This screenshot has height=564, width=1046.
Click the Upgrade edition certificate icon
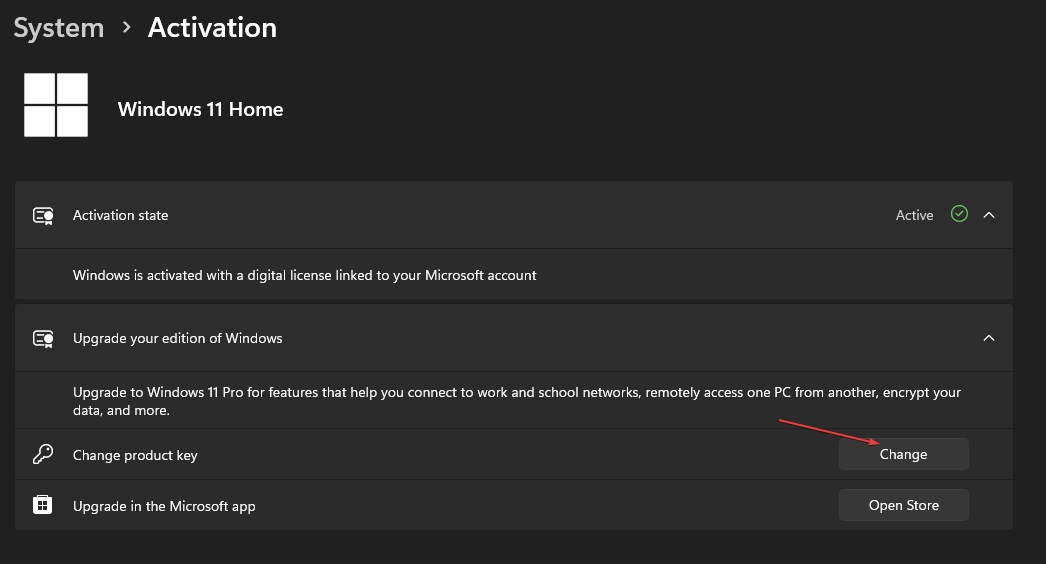[x=43, y=338]
